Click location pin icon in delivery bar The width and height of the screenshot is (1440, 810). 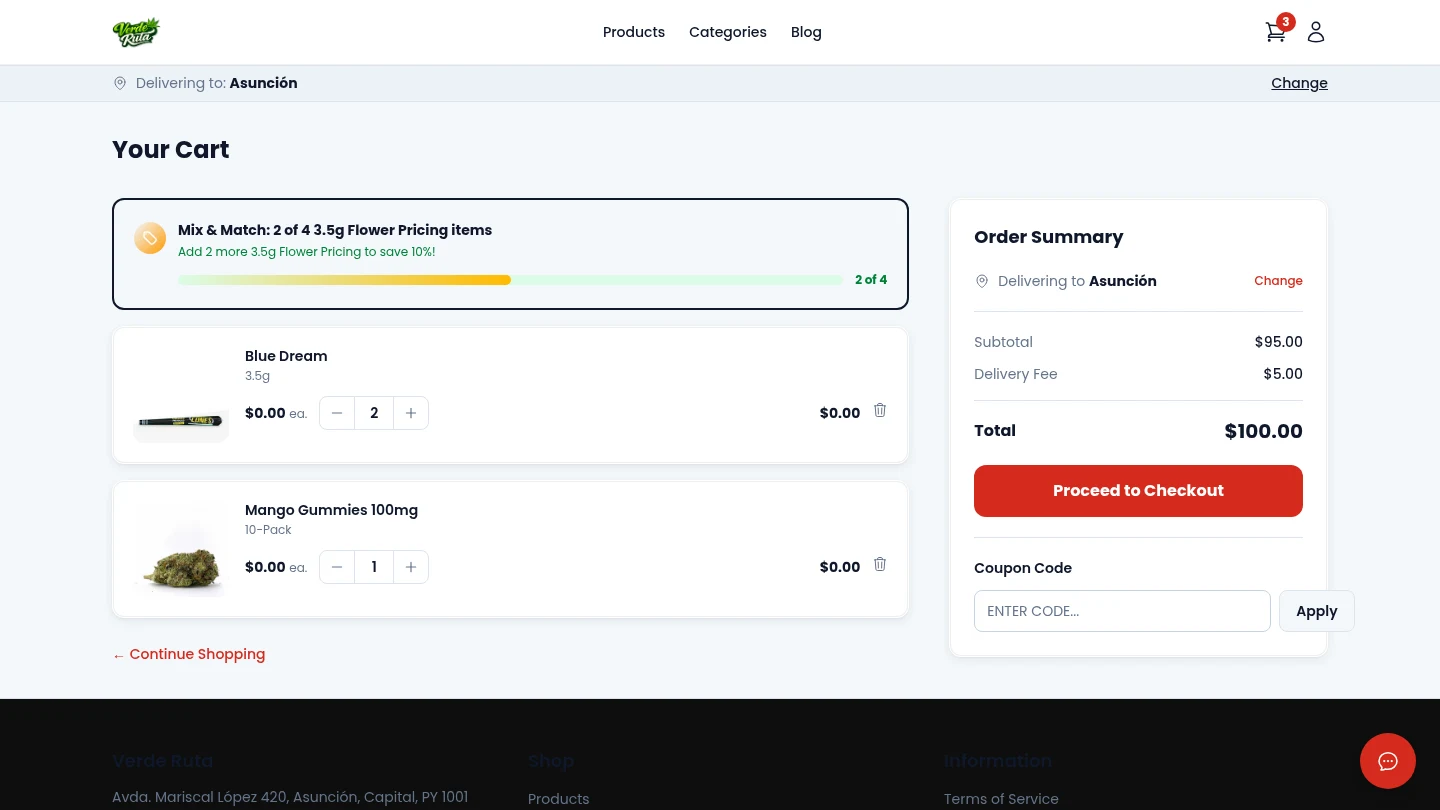click(120, 83)
